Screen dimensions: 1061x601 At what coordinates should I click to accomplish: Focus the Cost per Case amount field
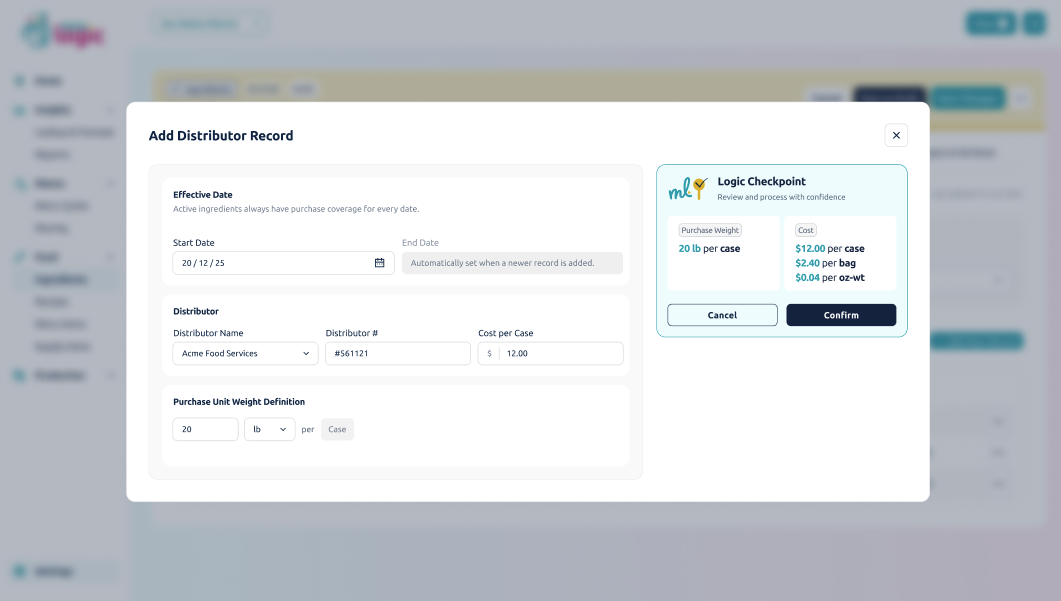[x=560, y=354]
